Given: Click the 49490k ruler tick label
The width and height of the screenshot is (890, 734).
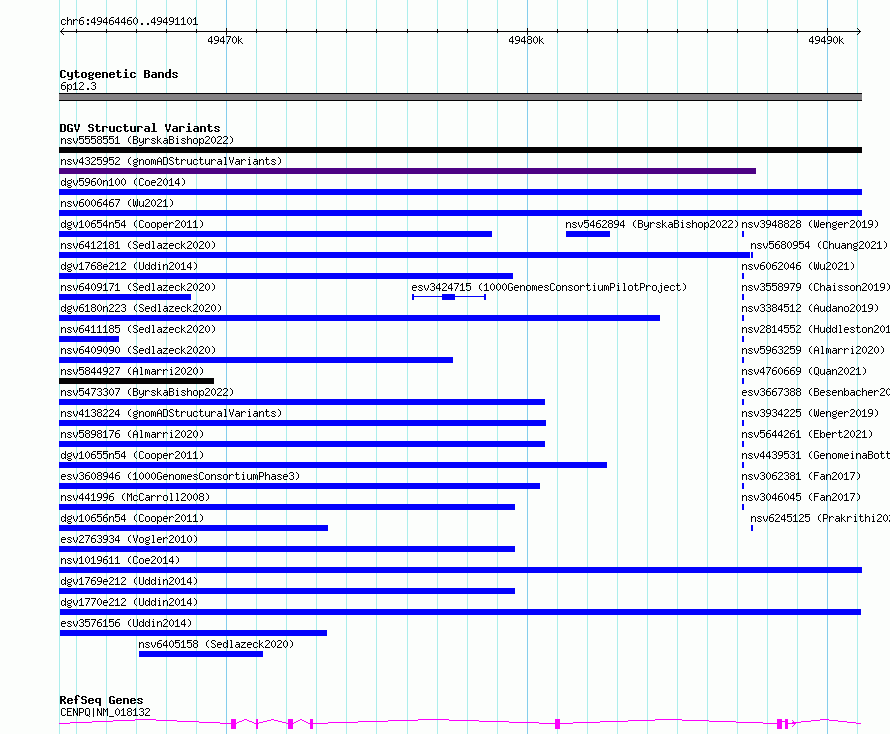Looking at the screenshot, I should [x=826, y=40].
